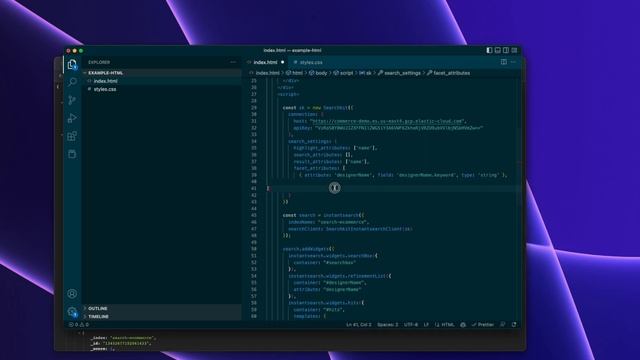Viewport: 640px width, 360px height.
Task: Click index.html in the breadcrumb
Action: point(267,73)
